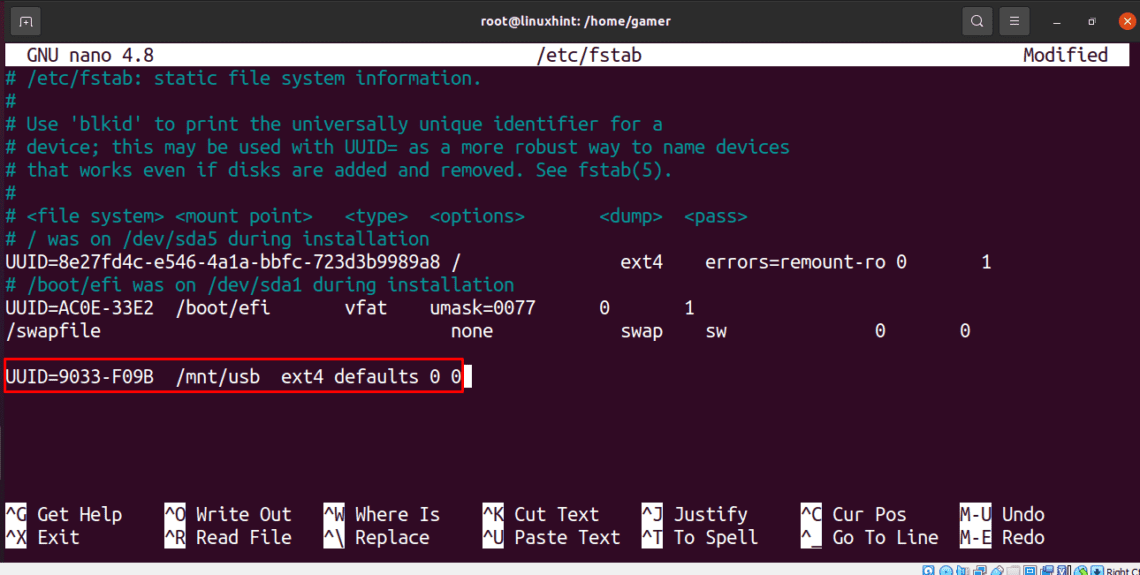Screen dimensions: 1140x575
Task: Click the VirtualBox USB device status icon
Action: 998,571
